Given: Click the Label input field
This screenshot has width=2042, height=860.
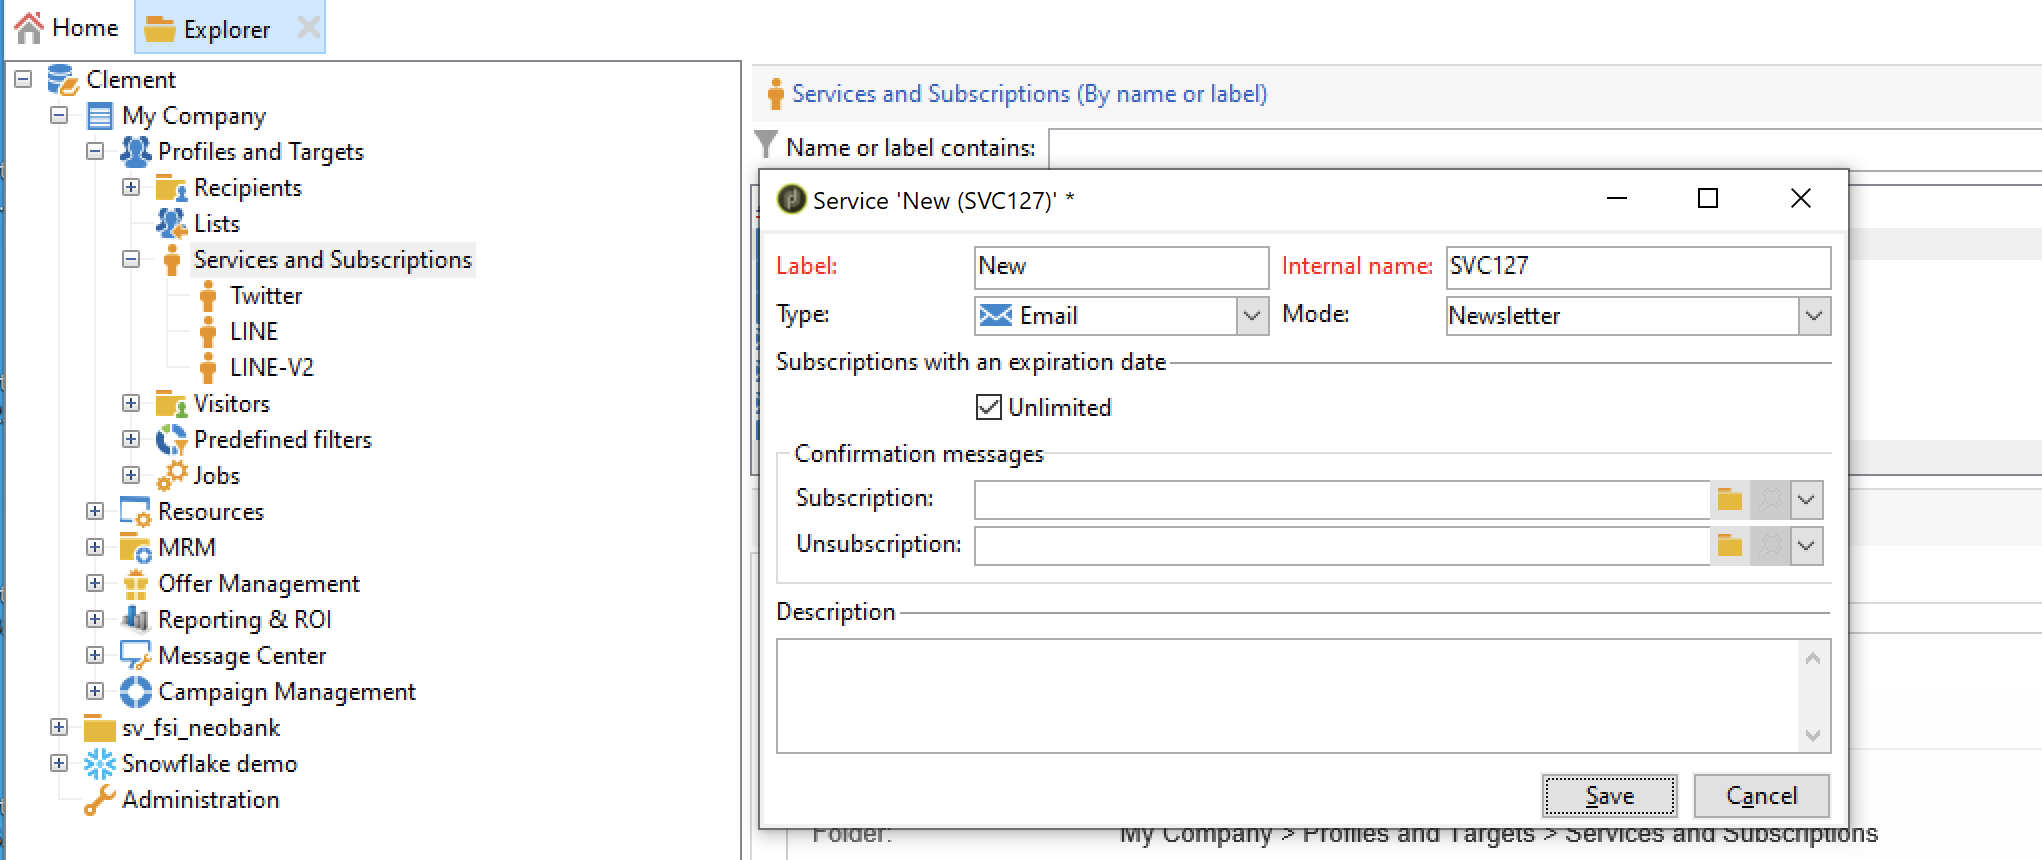Looking at the screenshot, I should click(1121, 267).
